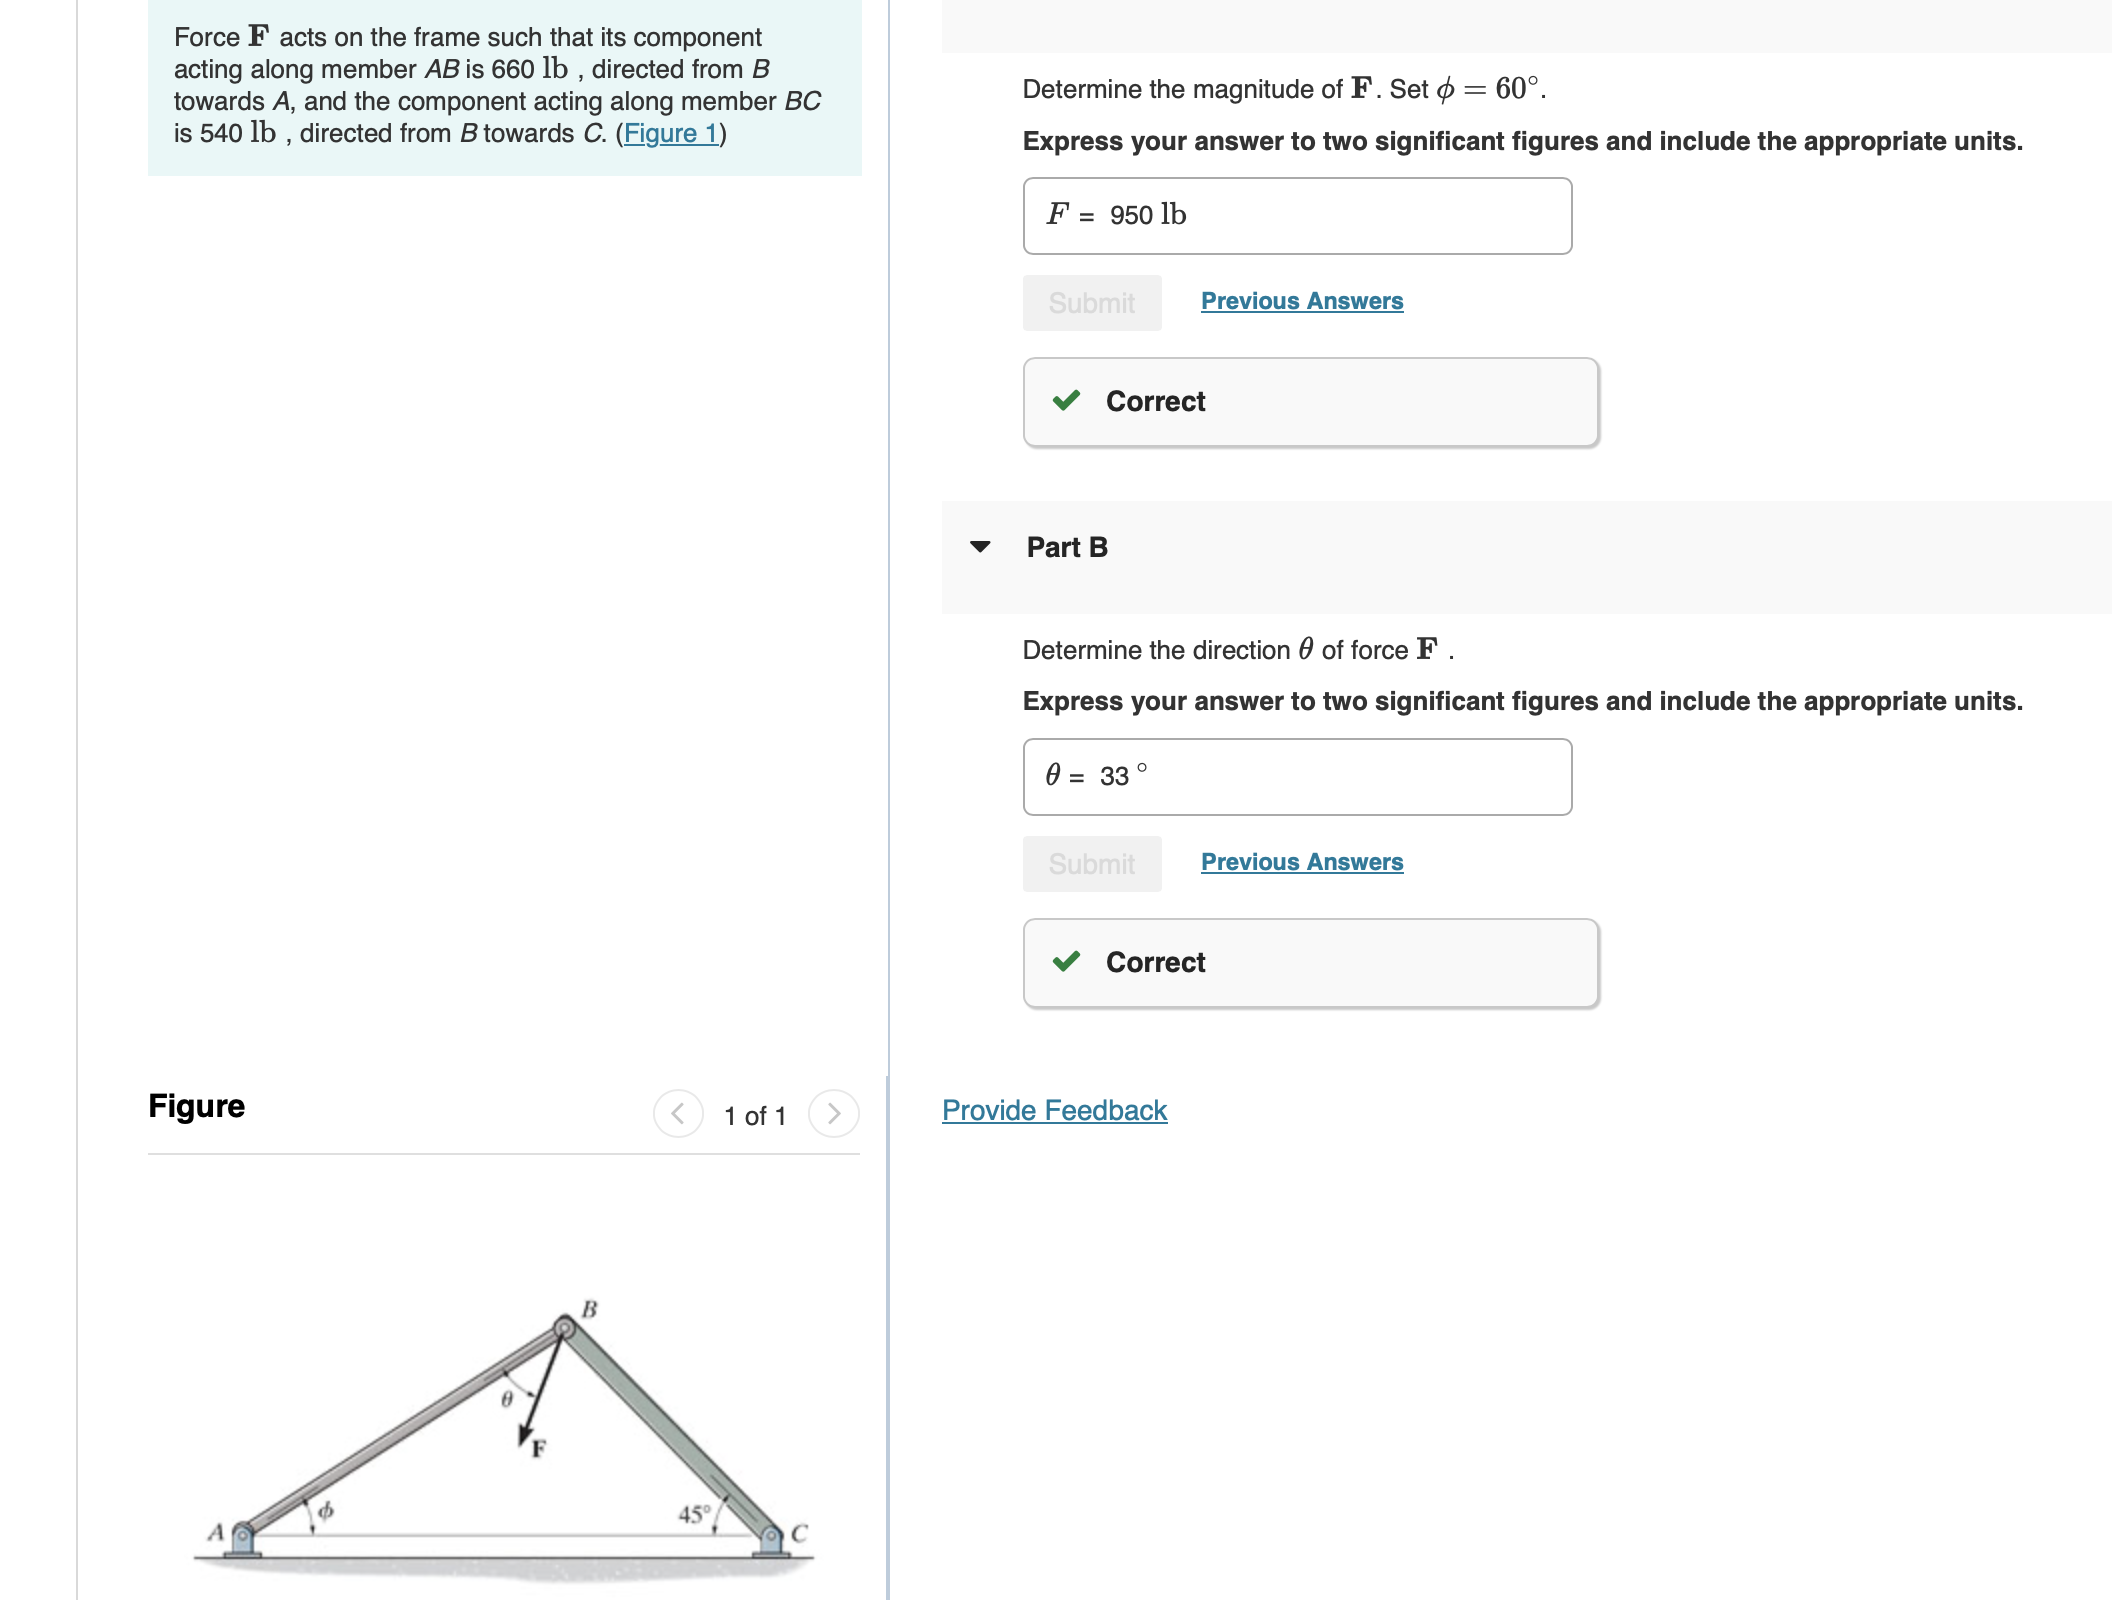2112x1600 pixels.
Task: Select the F answer input field
Action: [1296, 215]
